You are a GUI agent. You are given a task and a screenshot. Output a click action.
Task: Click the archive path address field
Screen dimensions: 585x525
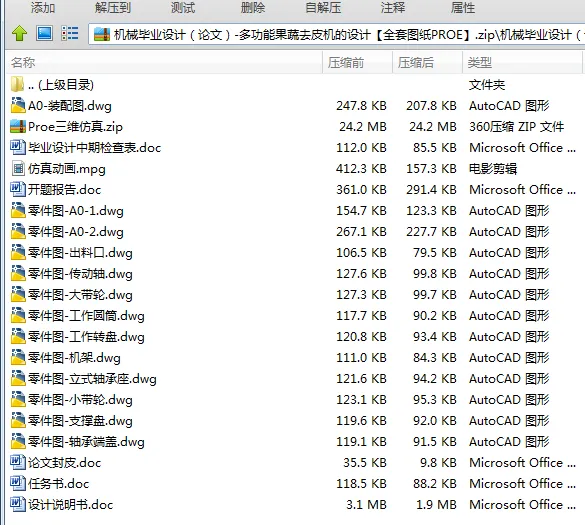pos(337,34)
